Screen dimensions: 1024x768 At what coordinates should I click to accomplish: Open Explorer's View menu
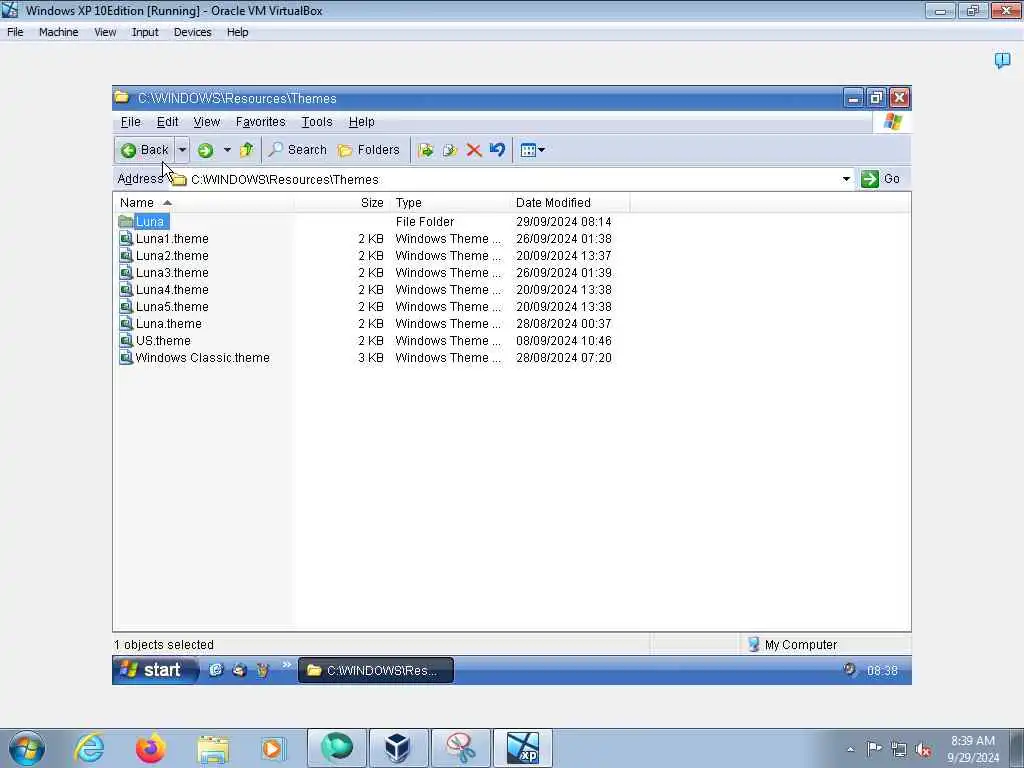click(206, 122)
